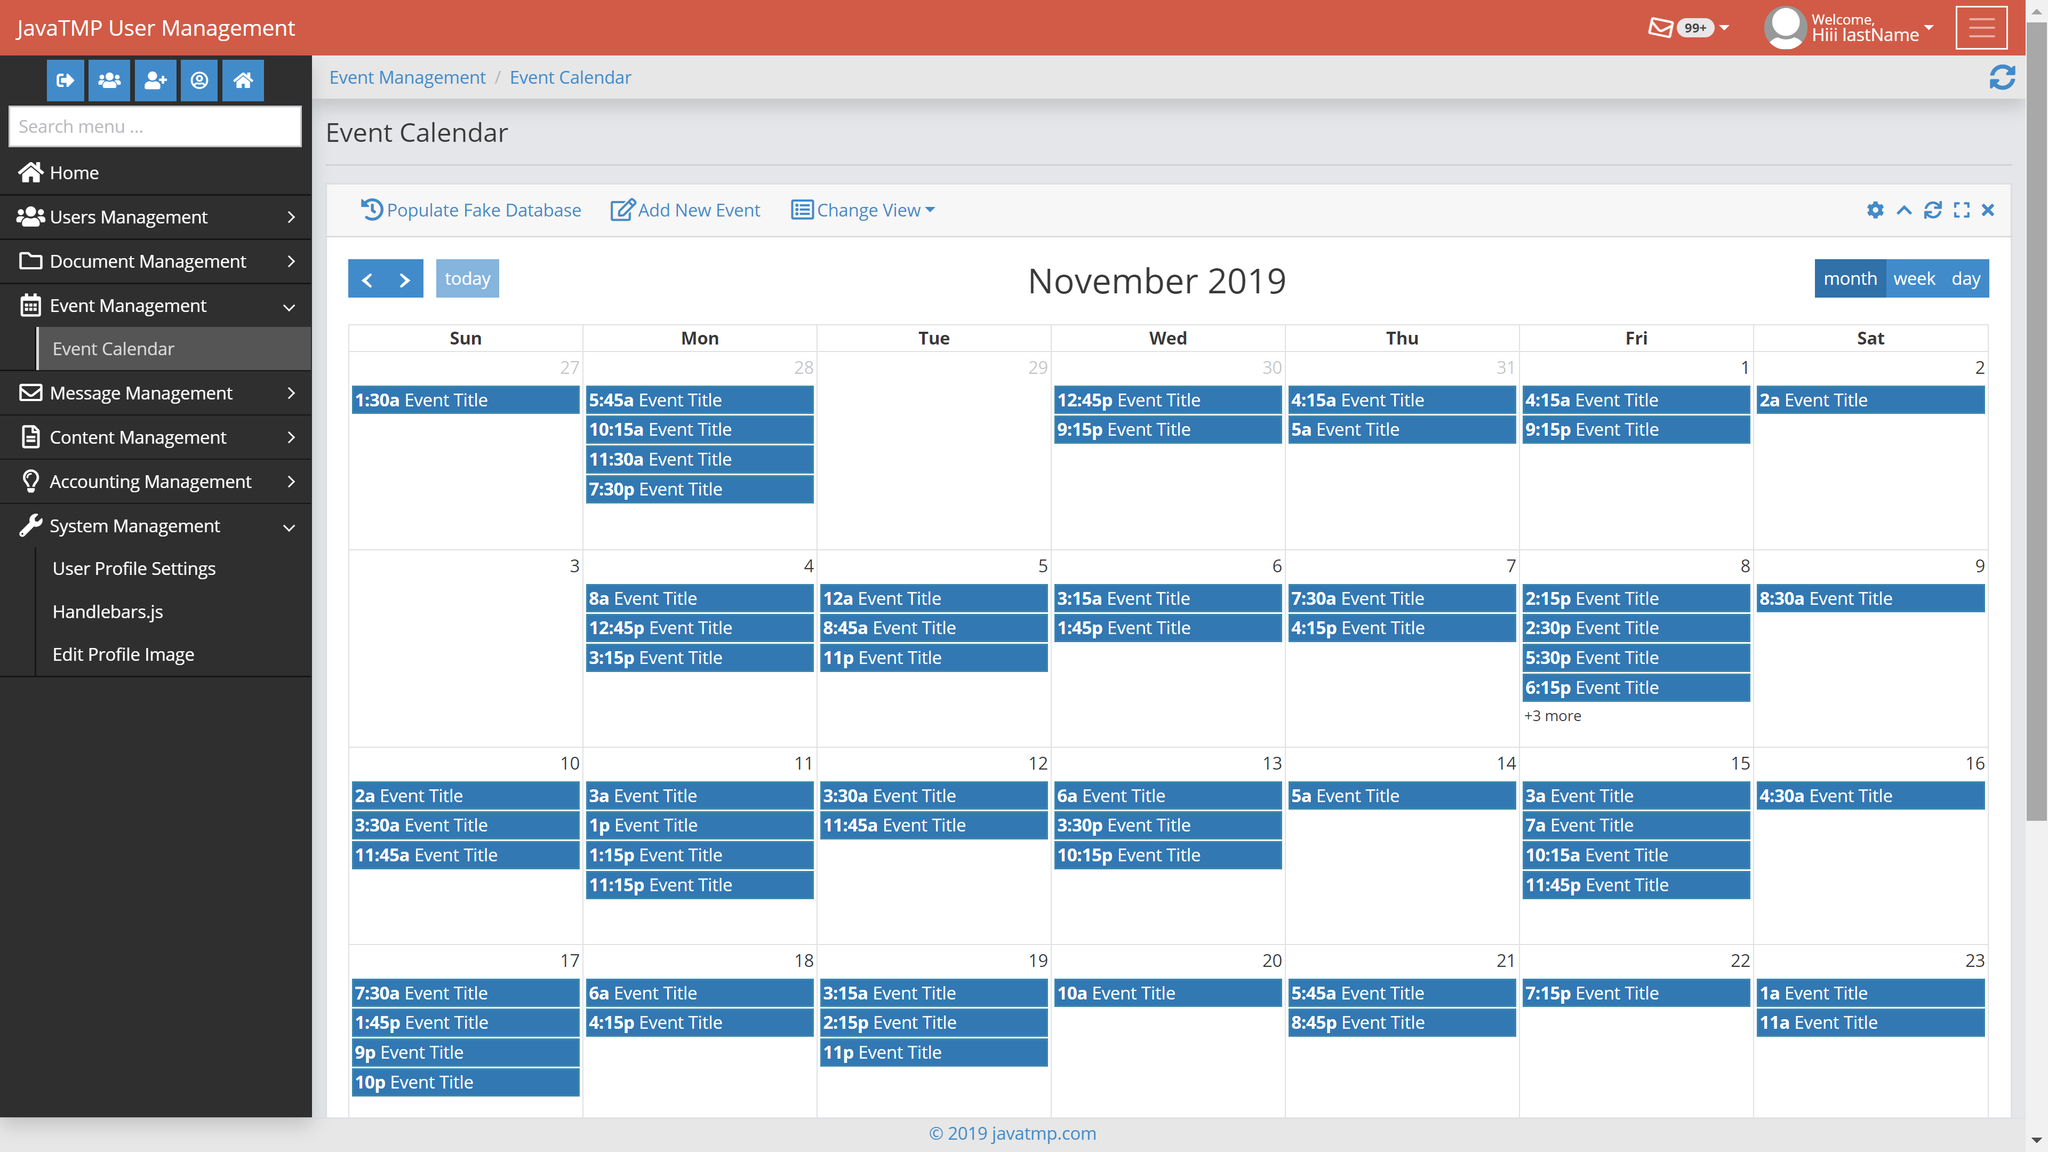Click the refresh/sync icon on calendar toolbar
Screen dimensions: 2048x1152
click(x=1934, y=210)
